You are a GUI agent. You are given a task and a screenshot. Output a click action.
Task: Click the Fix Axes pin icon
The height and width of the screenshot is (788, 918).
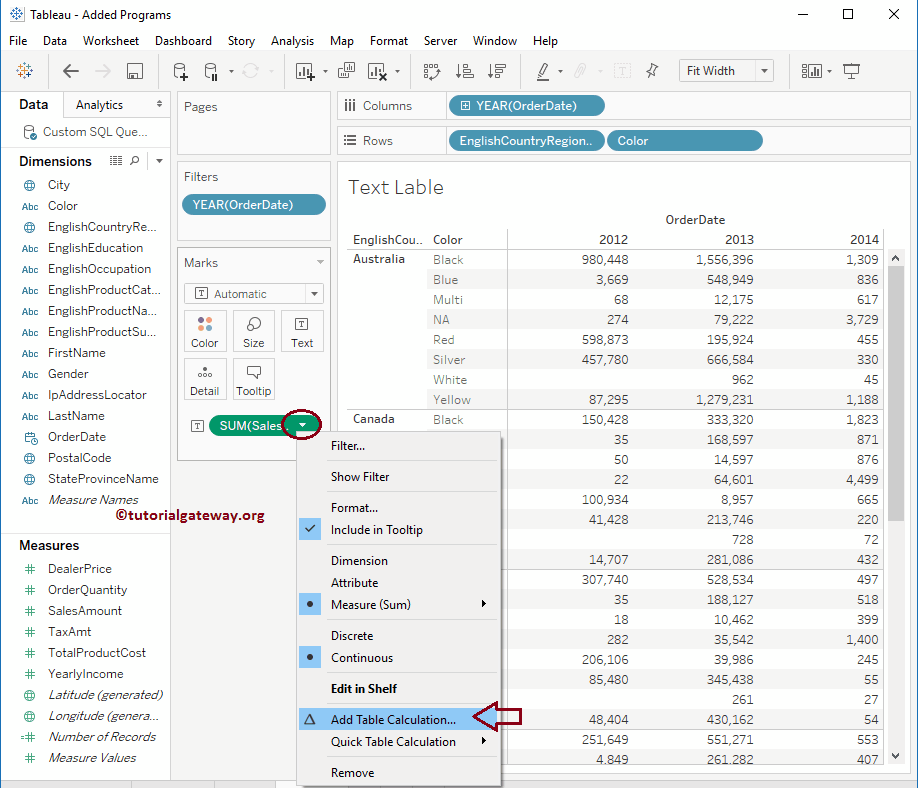pyautogui.click(x=652, y=71)
